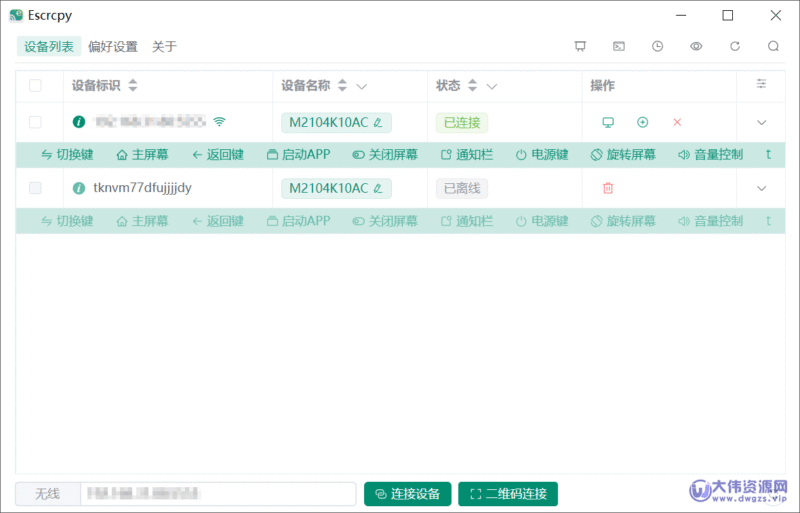The height and width of the screenshot is (513, 800).
Task: Select device ID text tknvm77dfujjjjdy
Action: [x=142, y=188]
